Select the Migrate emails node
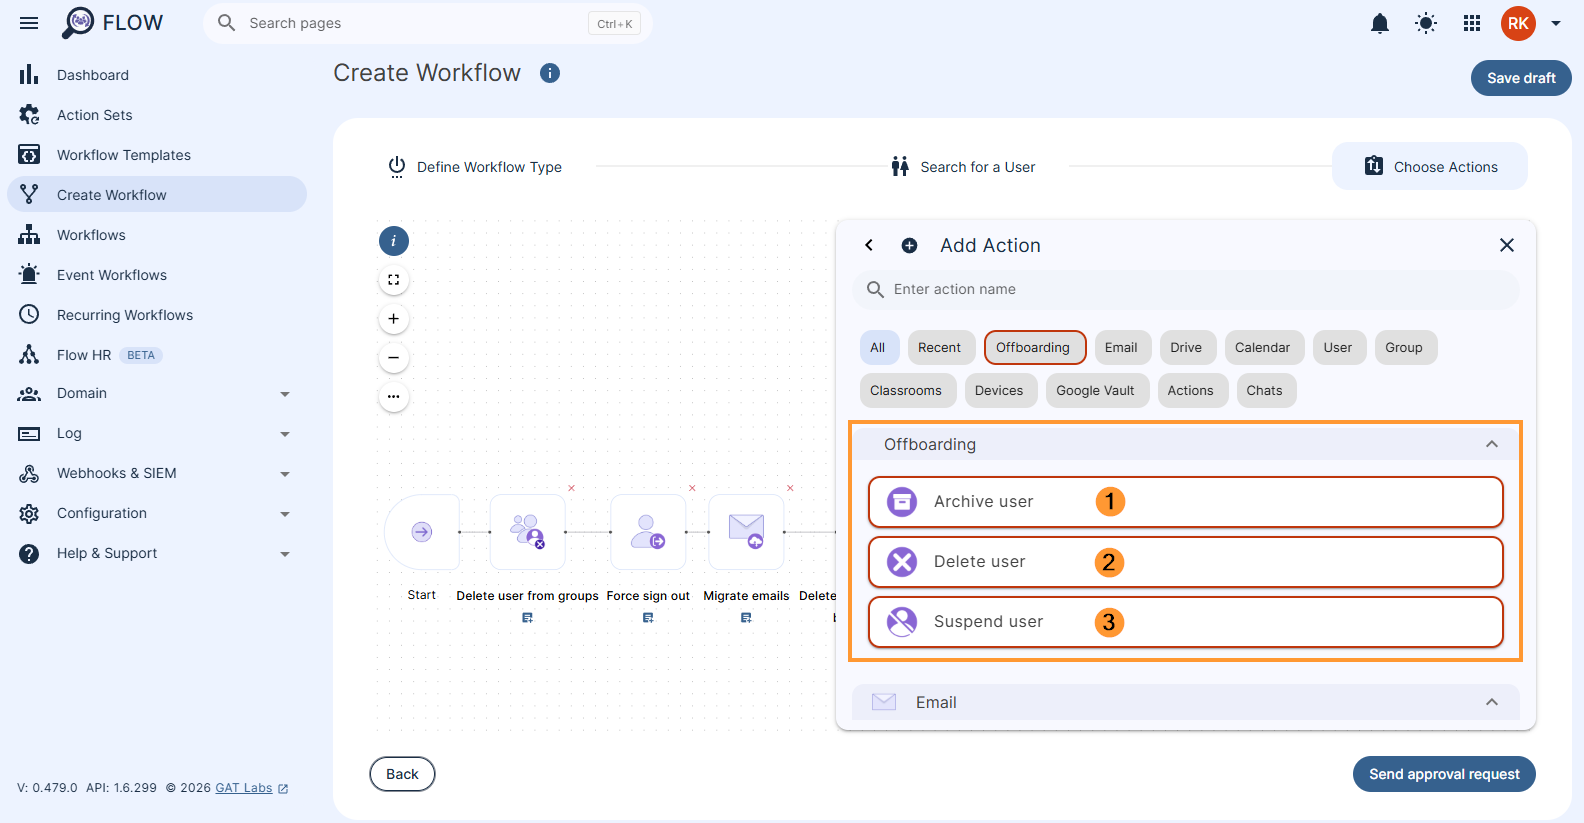 746,532
